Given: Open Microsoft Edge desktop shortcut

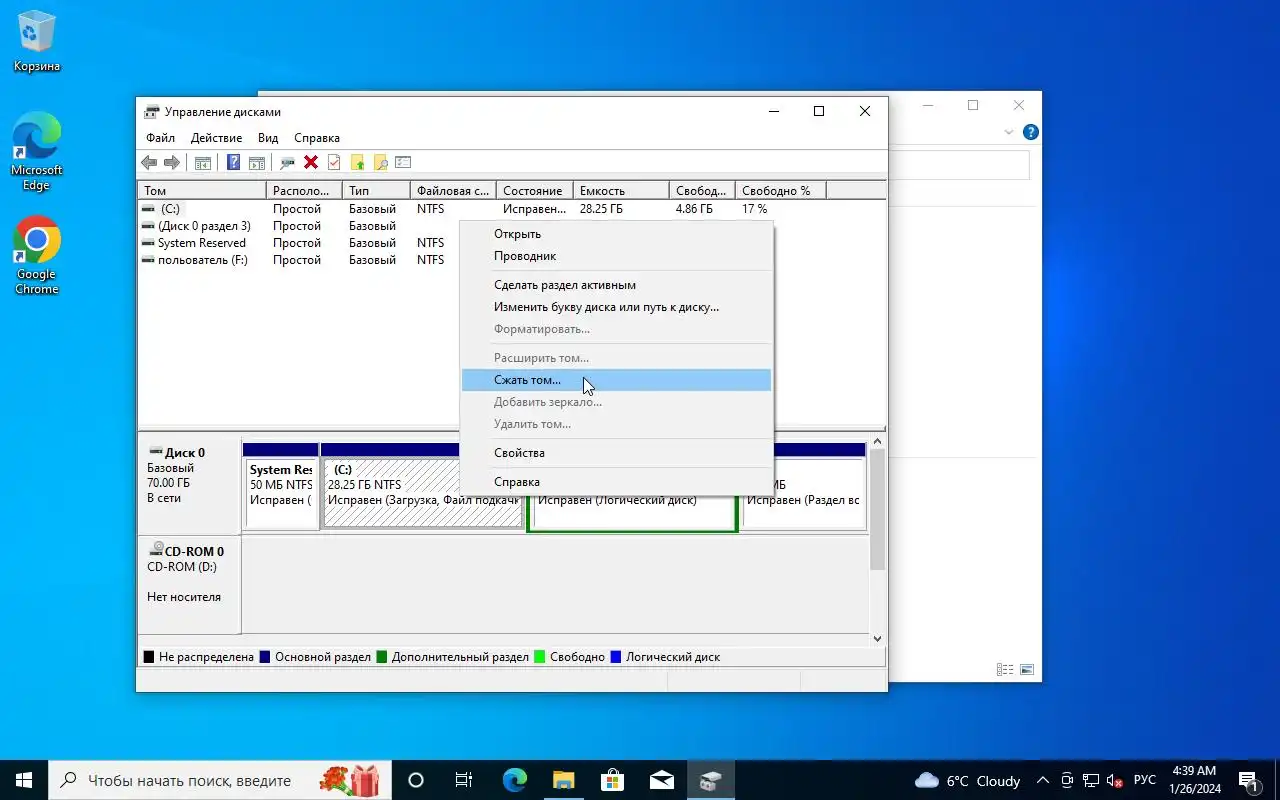Looking at the screenshot, I should point(37,151).
